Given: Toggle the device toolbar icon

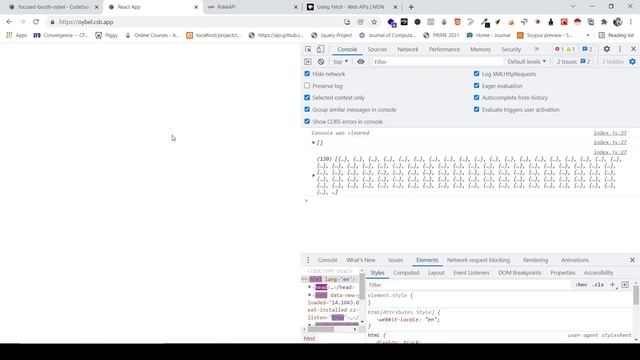Looking at the screenshot, I should 320,49.
